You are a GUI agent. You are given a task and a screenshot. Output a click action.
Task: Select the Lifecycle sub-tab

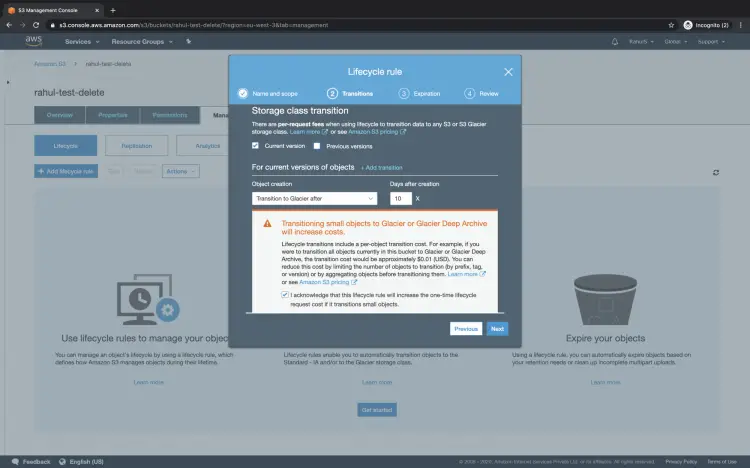[x=66, y=145]
